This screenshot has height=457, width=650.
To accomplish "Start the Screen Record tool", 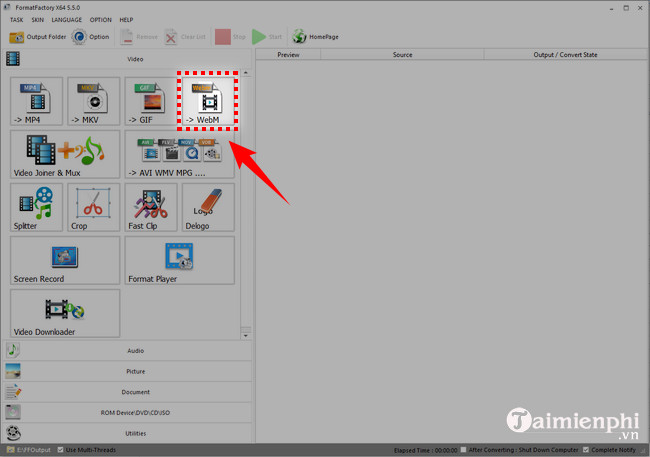I will tap(65, 260).
